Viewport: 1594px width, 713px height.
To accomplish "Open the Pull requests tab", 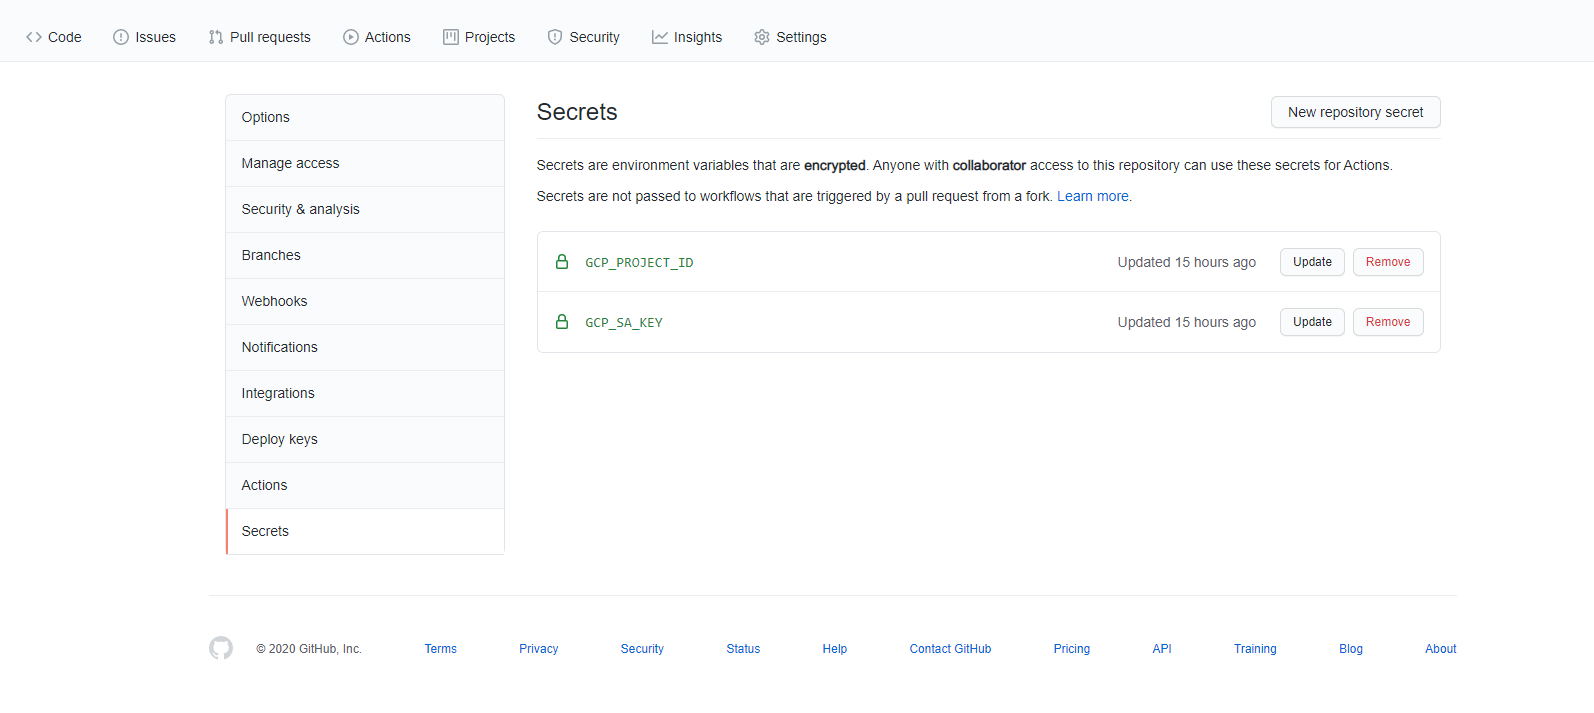I will [x=259, y=37].
